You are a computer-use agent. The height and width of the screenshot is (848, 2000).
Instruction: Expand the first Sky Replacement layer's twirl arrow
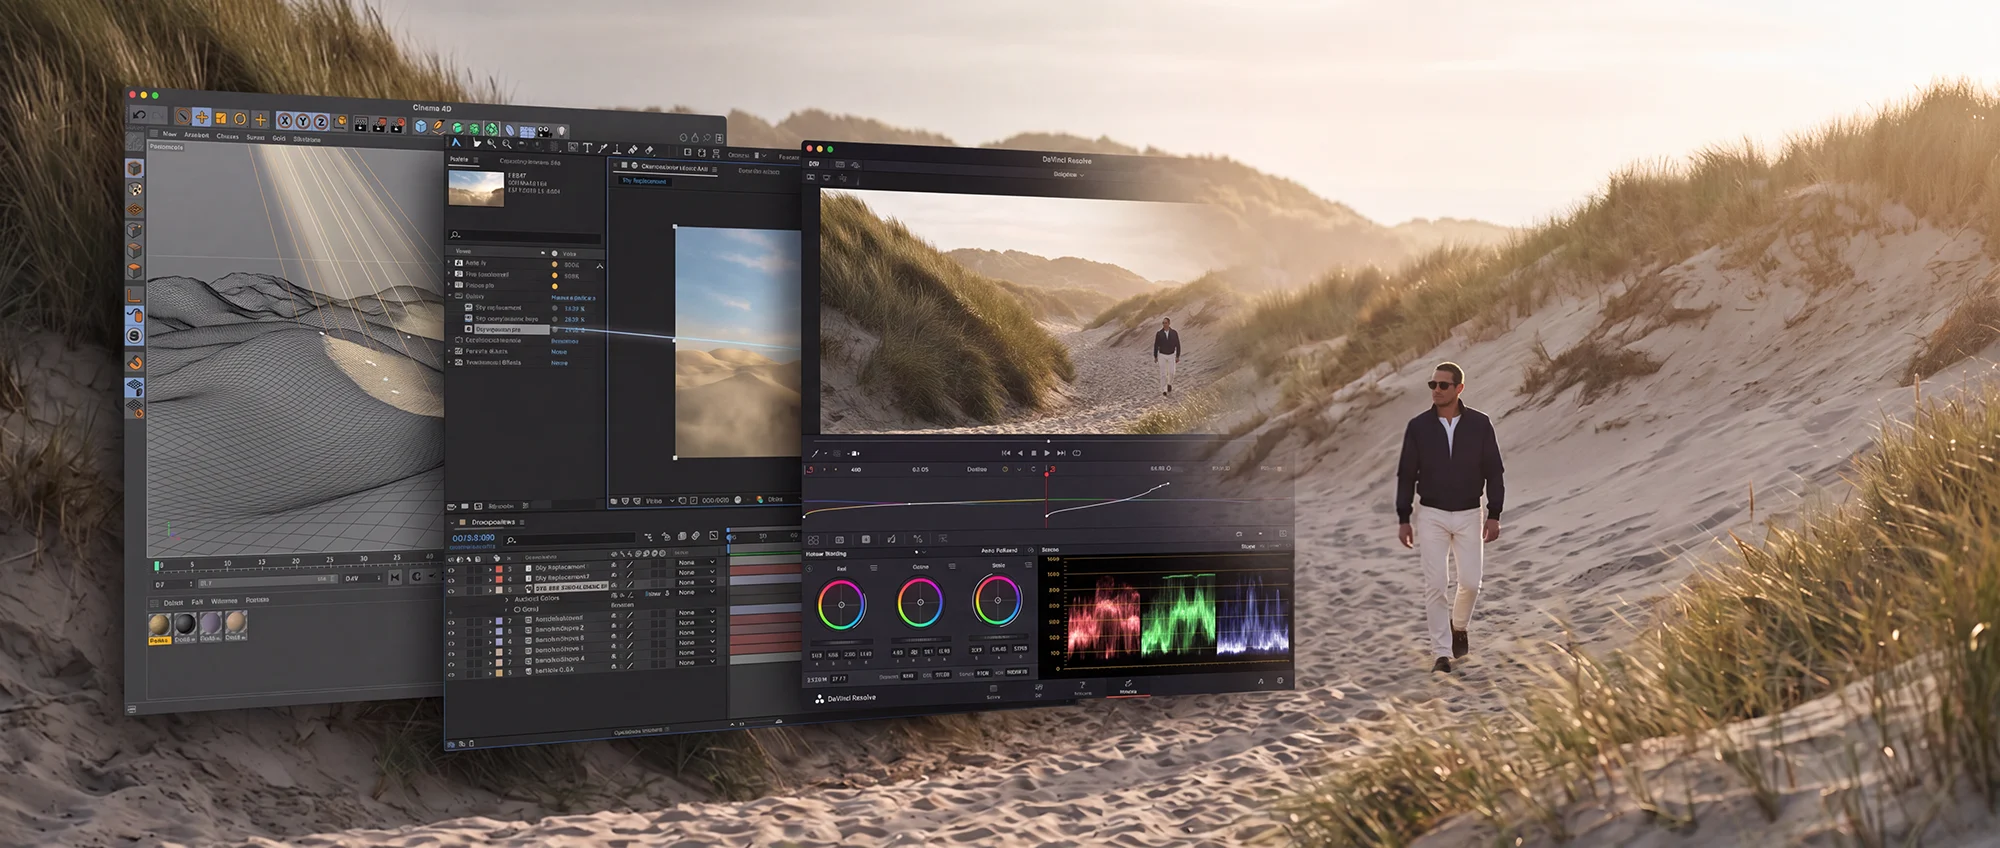tap(490, 570)
